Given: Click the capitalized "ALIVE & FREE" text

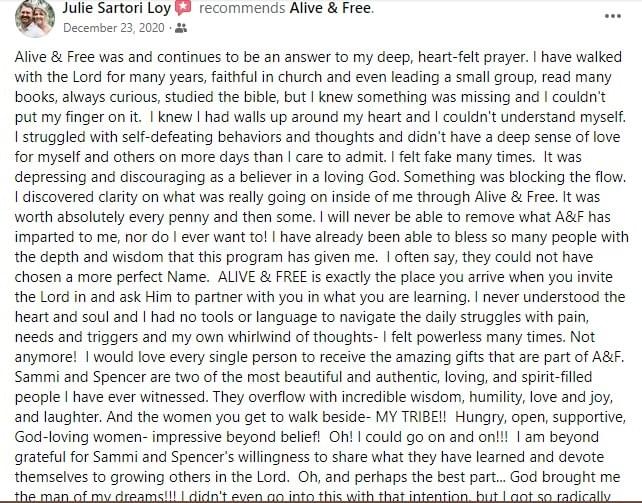Looking at the screenshot, I should point(262,277).
